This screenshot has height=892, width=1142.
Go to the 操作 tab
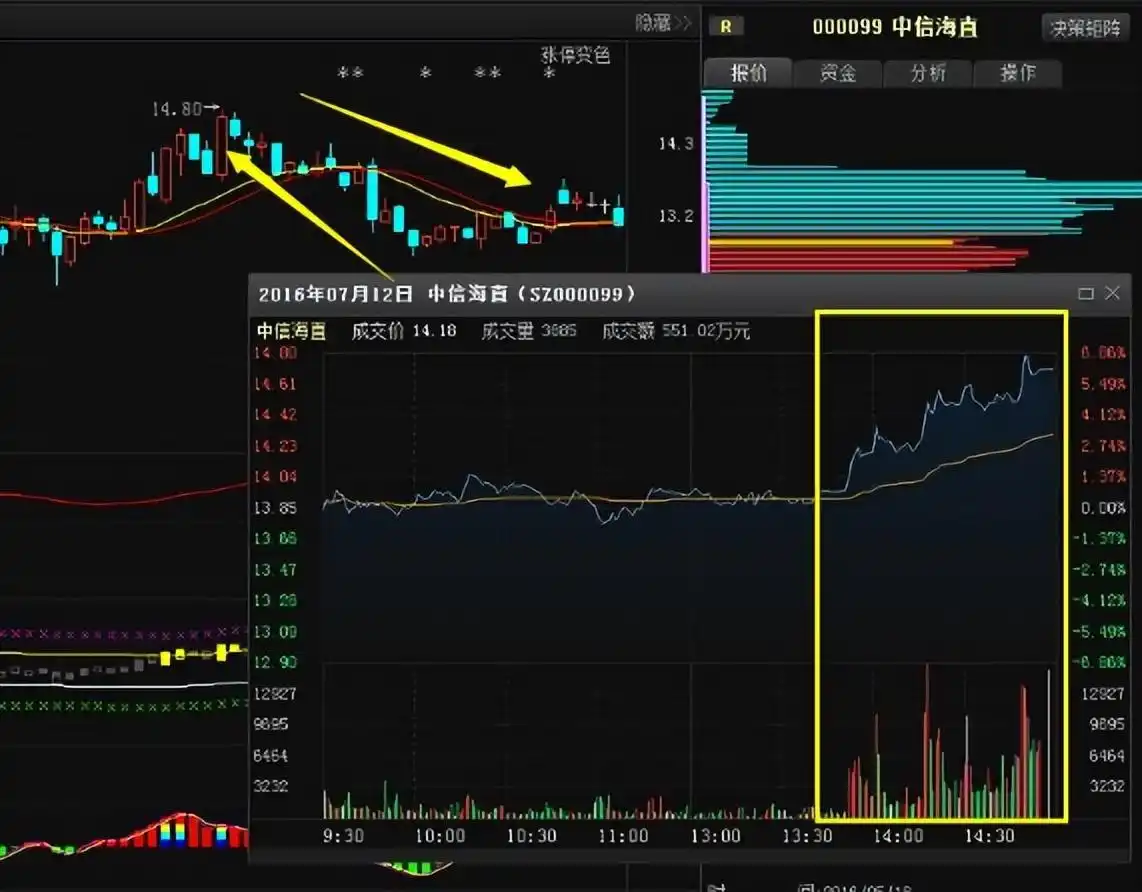(x=1017, y=73)
